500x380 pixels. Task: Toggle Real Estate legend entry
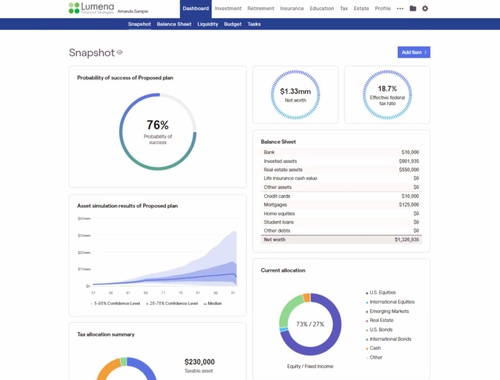coord(380,320)
